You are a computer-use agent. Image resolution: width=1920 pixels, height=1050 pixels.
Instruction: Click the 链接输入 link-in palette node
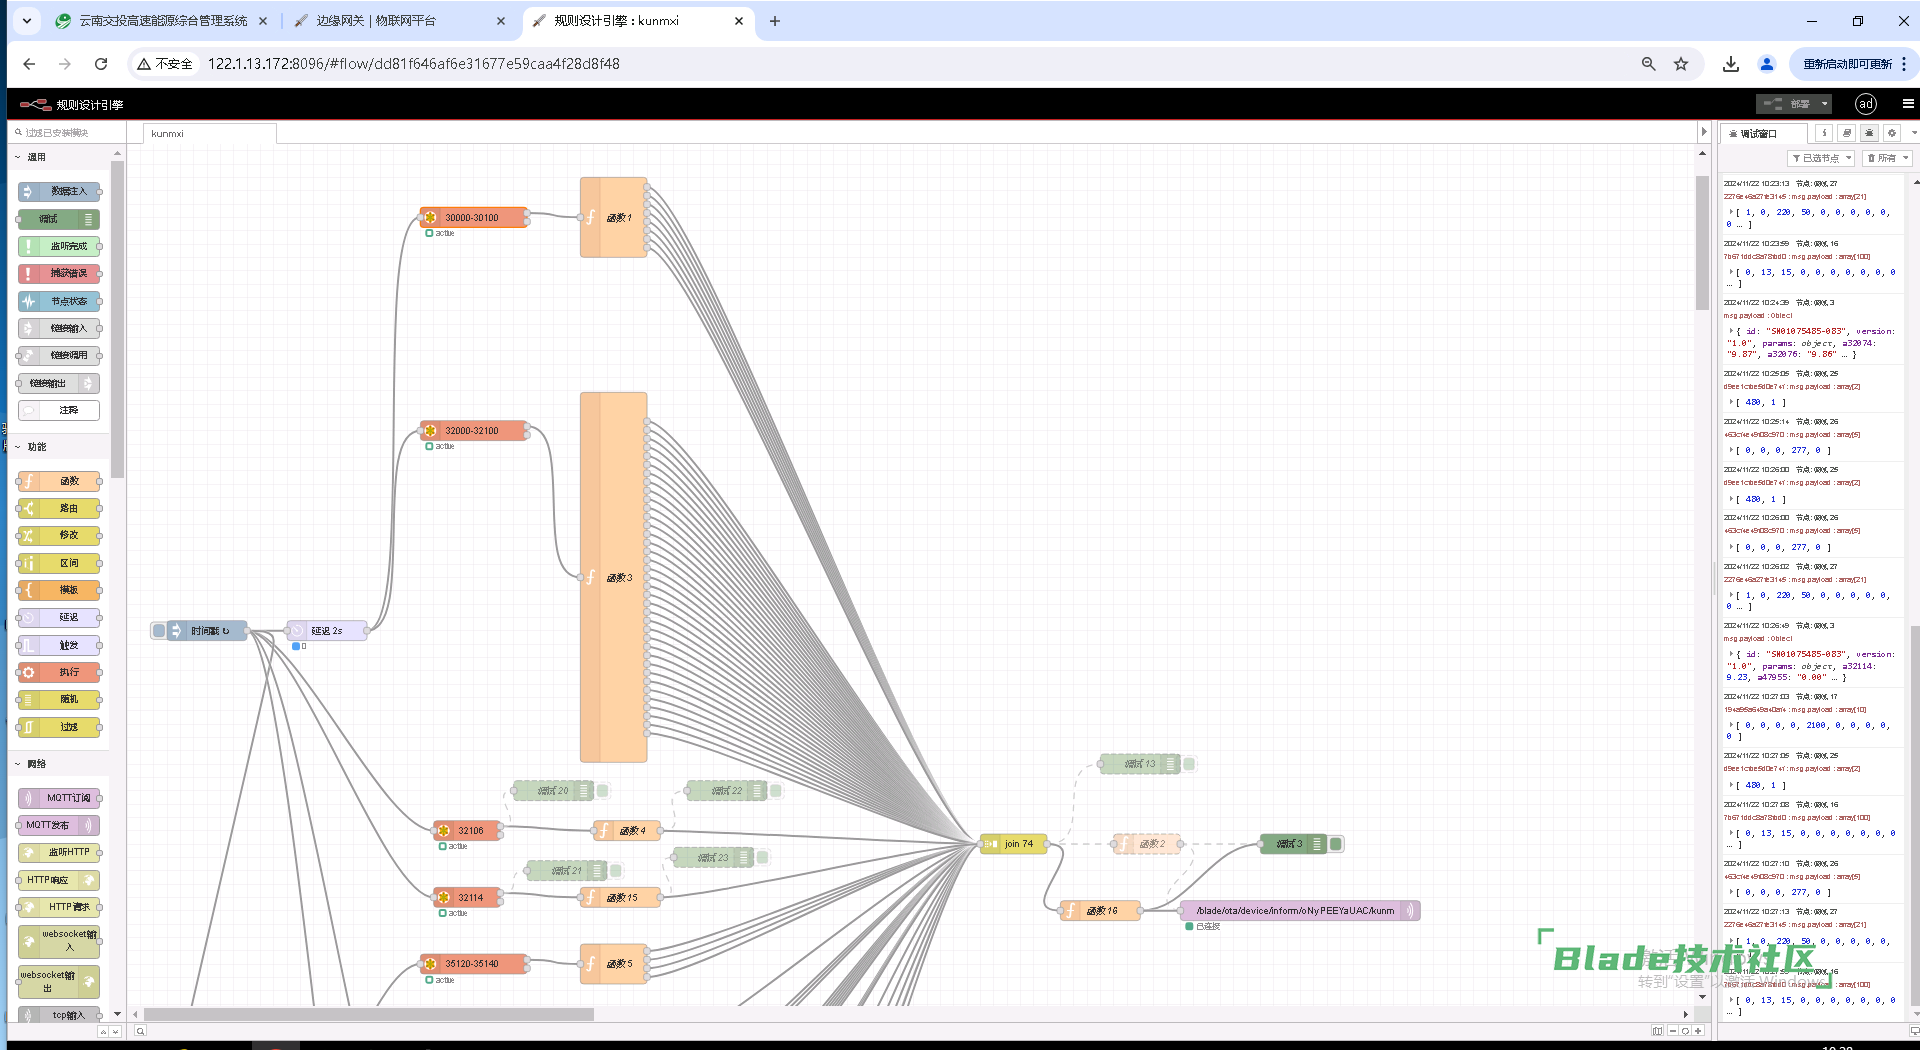coord(60,328)
